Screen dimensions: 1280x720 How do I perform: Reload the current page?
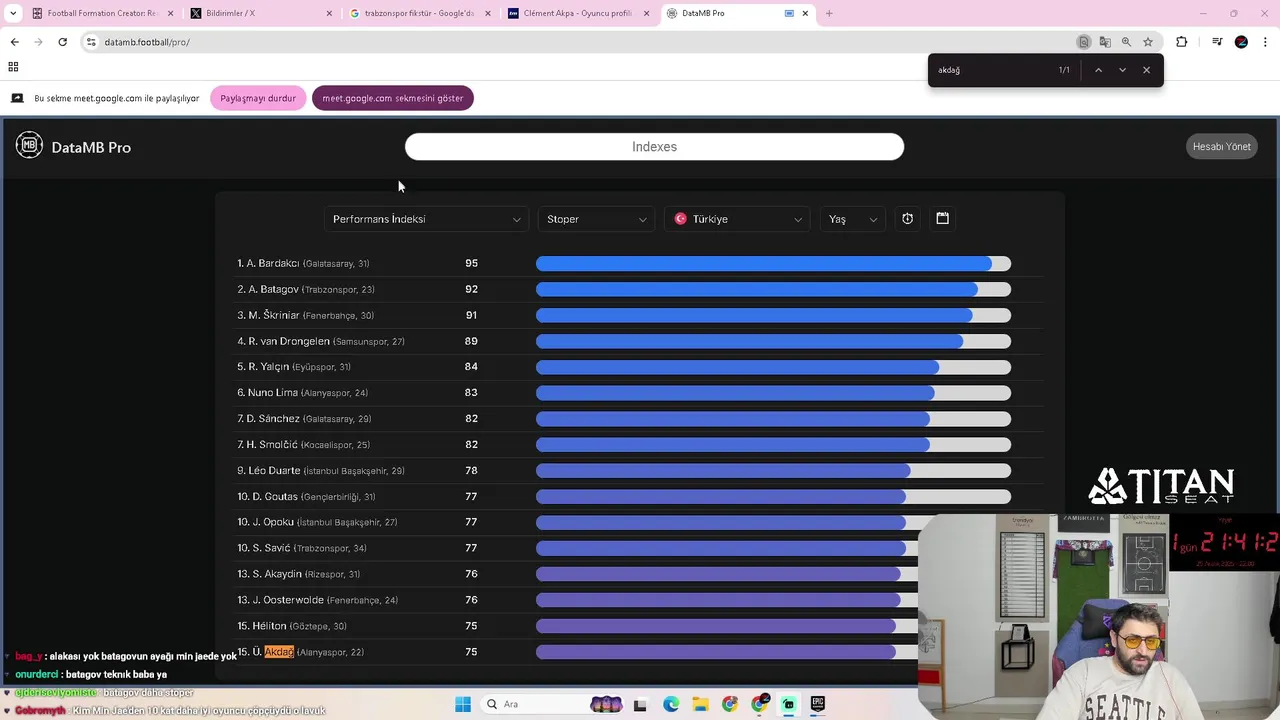[x=62, y=42]
